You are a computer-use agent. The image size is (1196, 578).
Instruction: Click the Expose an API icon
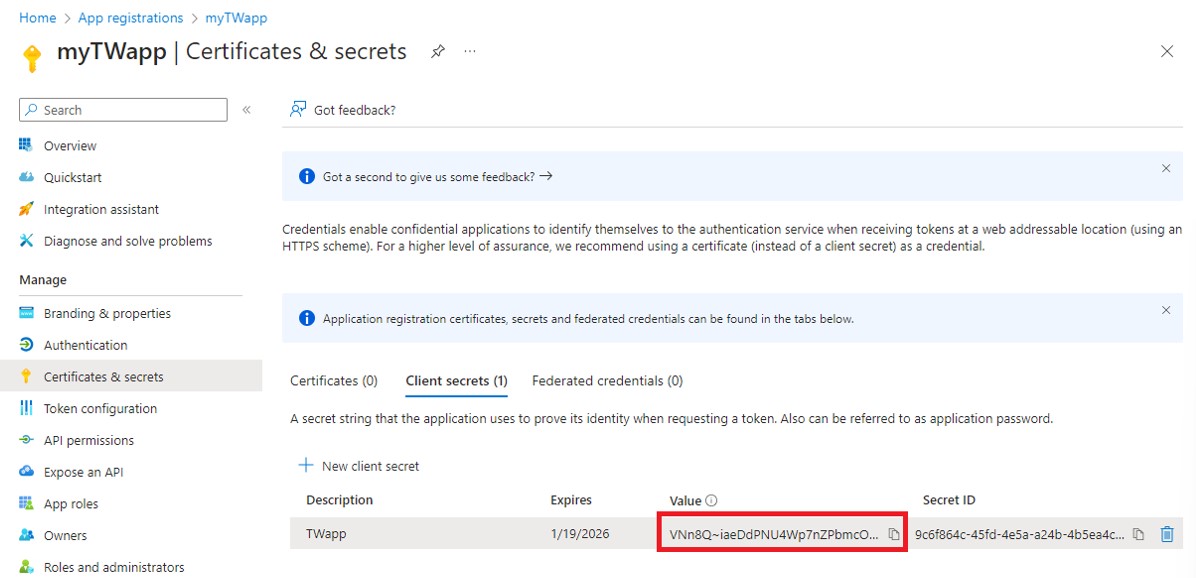[27, 472]
